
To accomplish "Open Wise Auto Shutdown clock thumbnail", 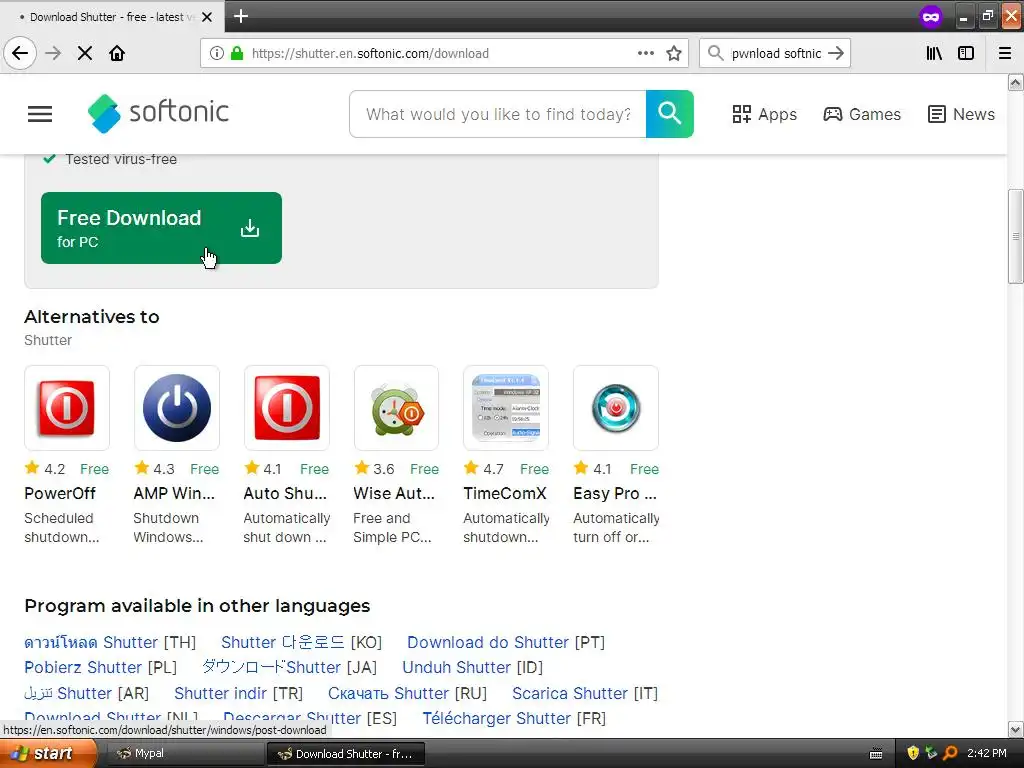I will coord(396,408).
